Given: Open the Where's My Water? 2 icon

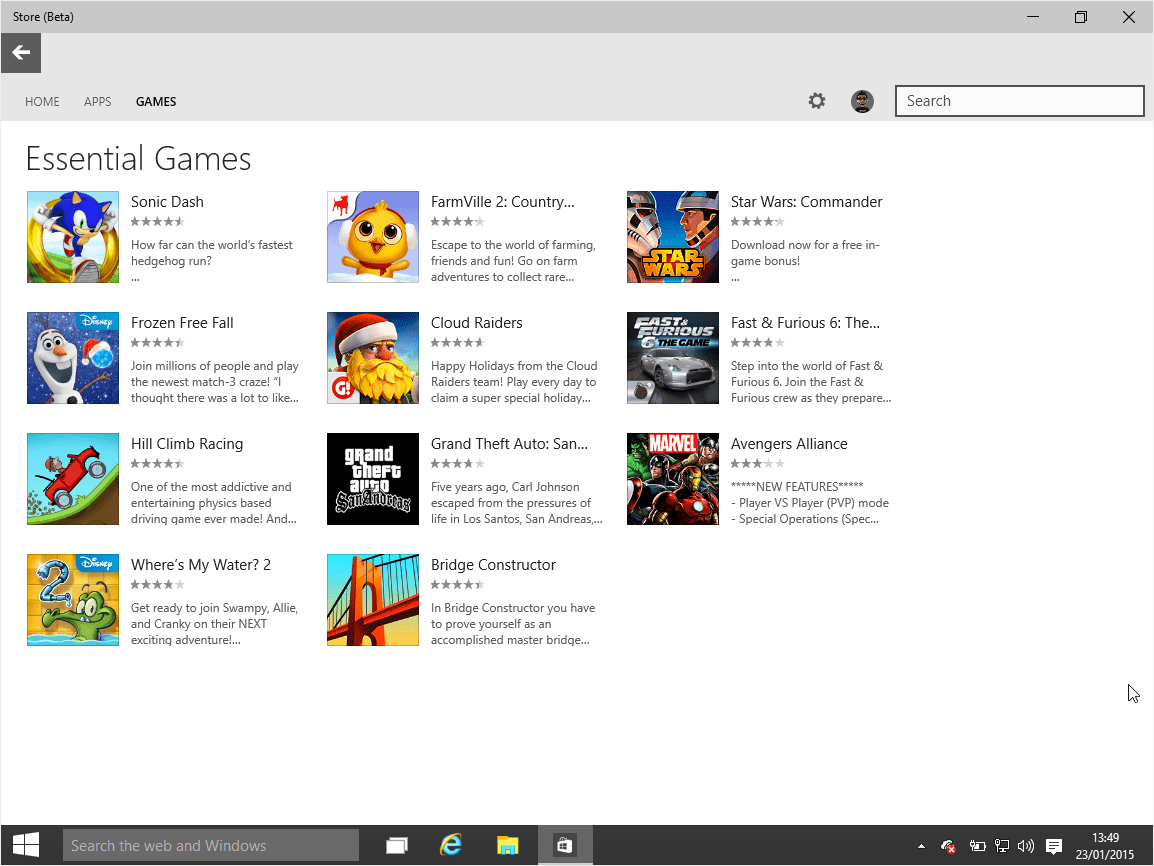Looking at the screenshot, I should 73,600.
